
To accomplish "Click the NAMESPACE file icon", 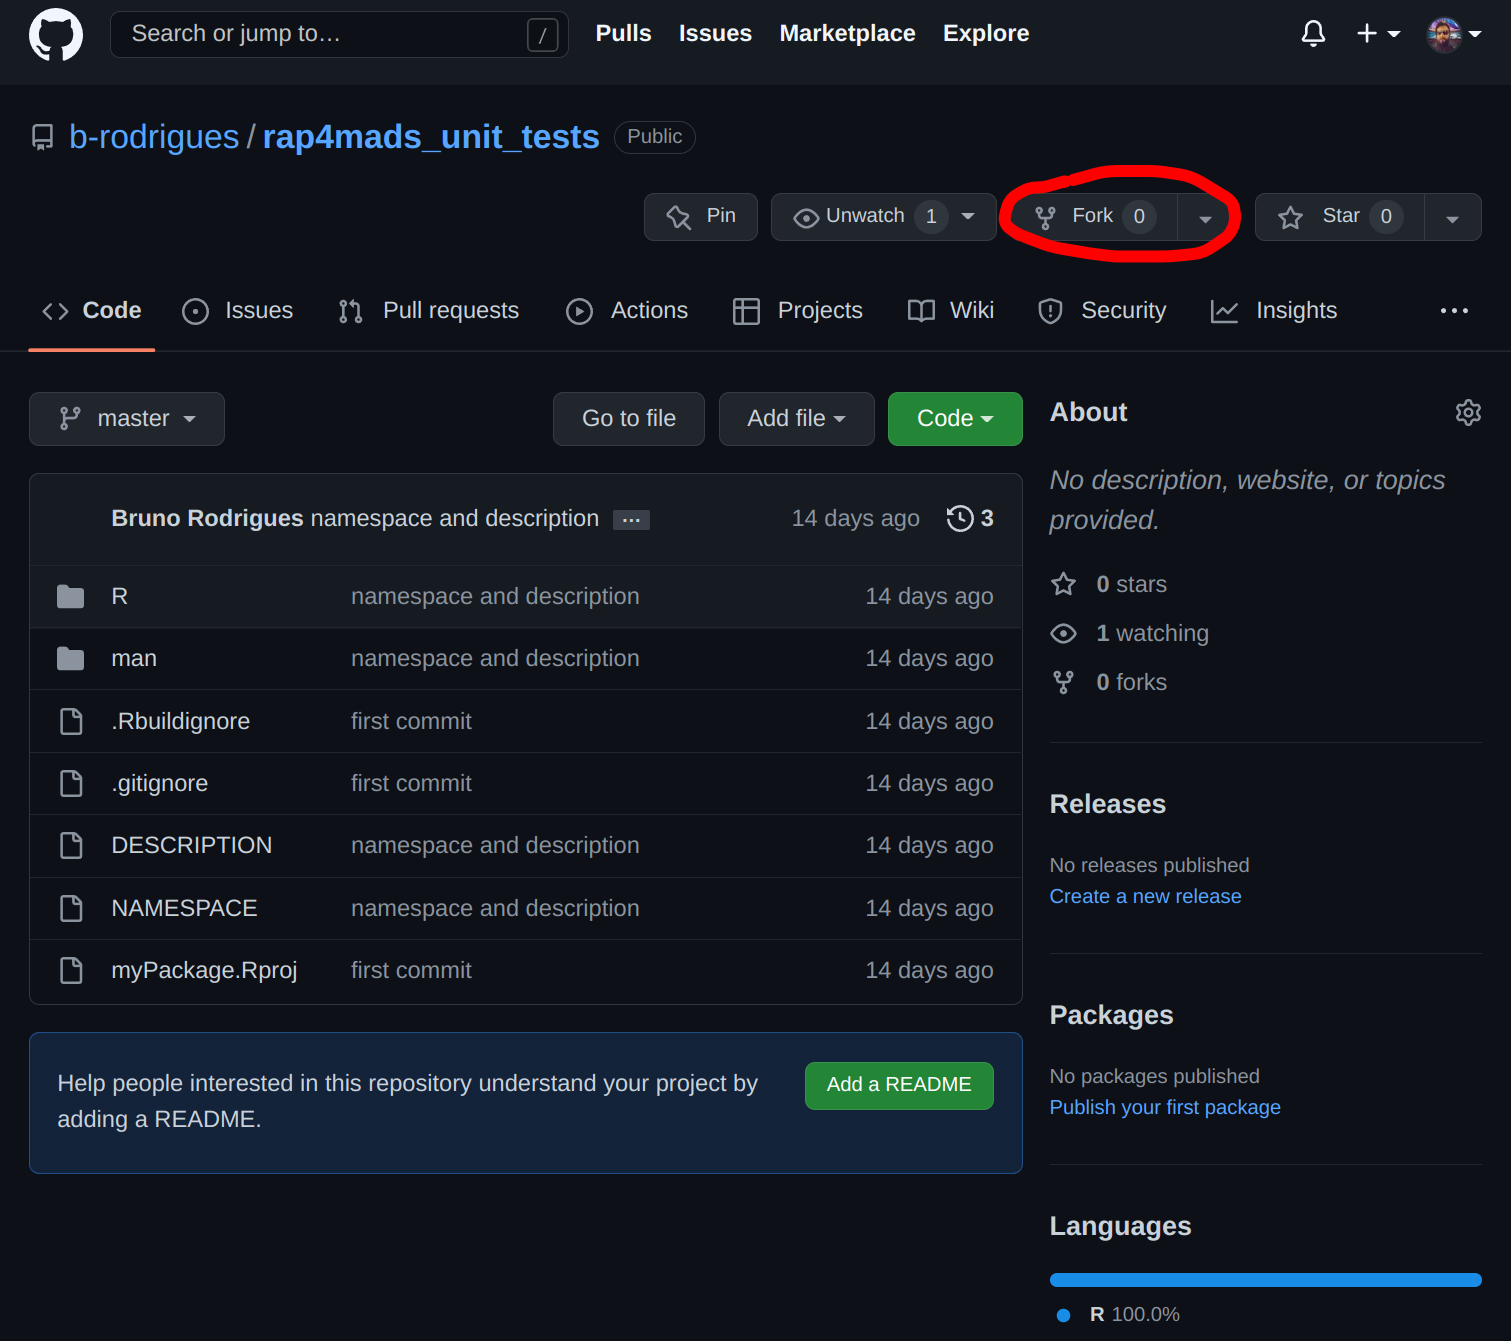I will click(x=71, y=908).
